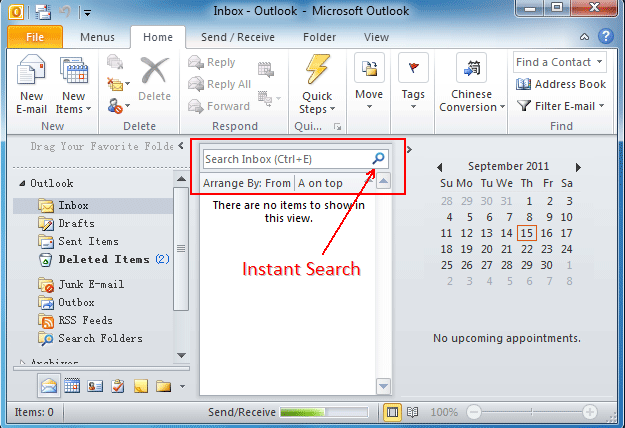Open the Move menu
The height and width of the screenshot is (428, 625).
(369, 82)
